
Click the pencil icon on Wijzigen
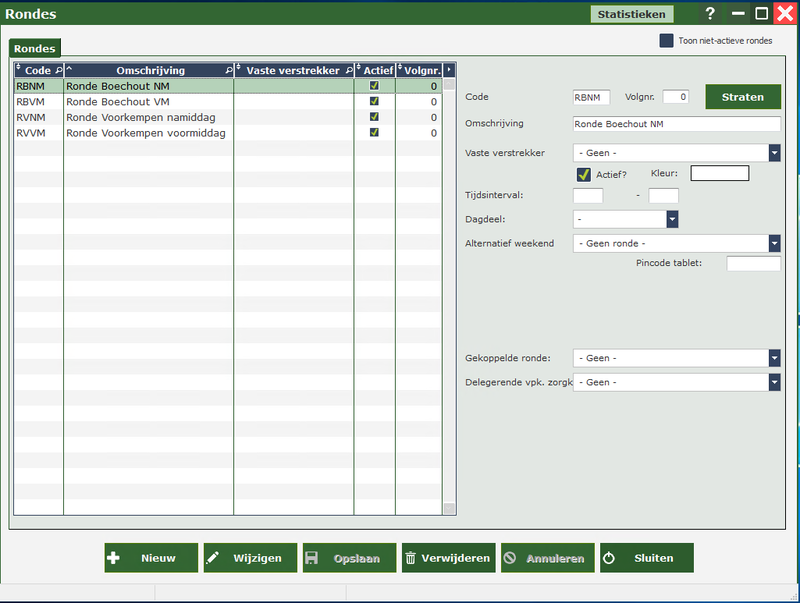[x=213, y=558]
